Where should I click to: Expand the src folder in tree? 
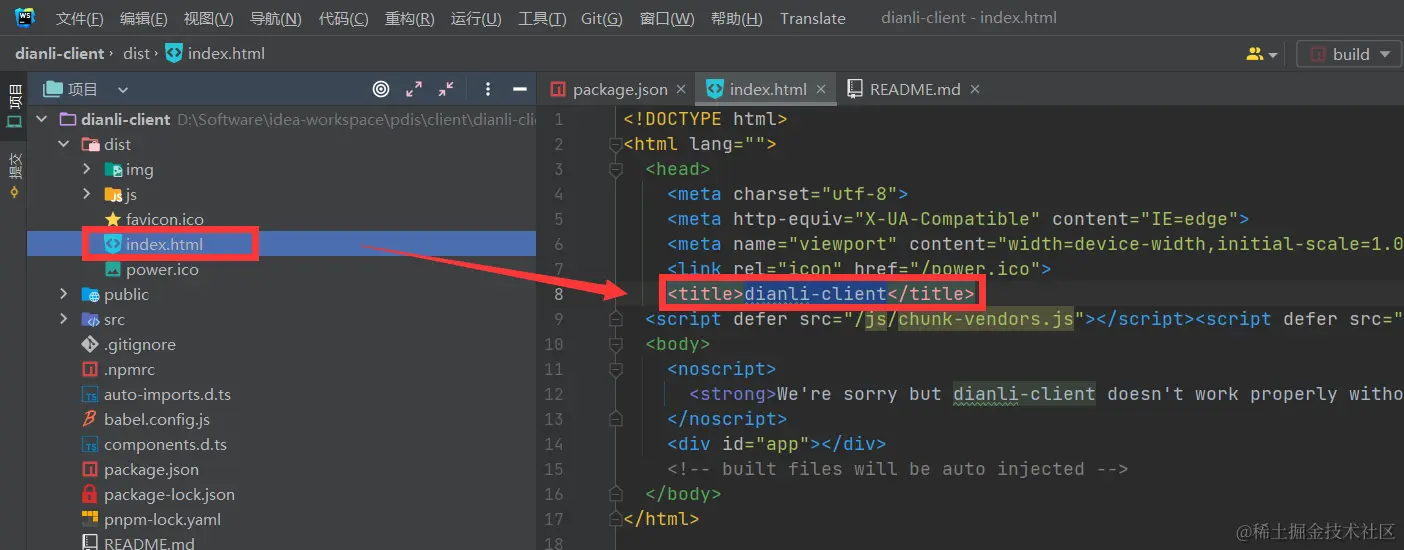(x=64, y=319)
